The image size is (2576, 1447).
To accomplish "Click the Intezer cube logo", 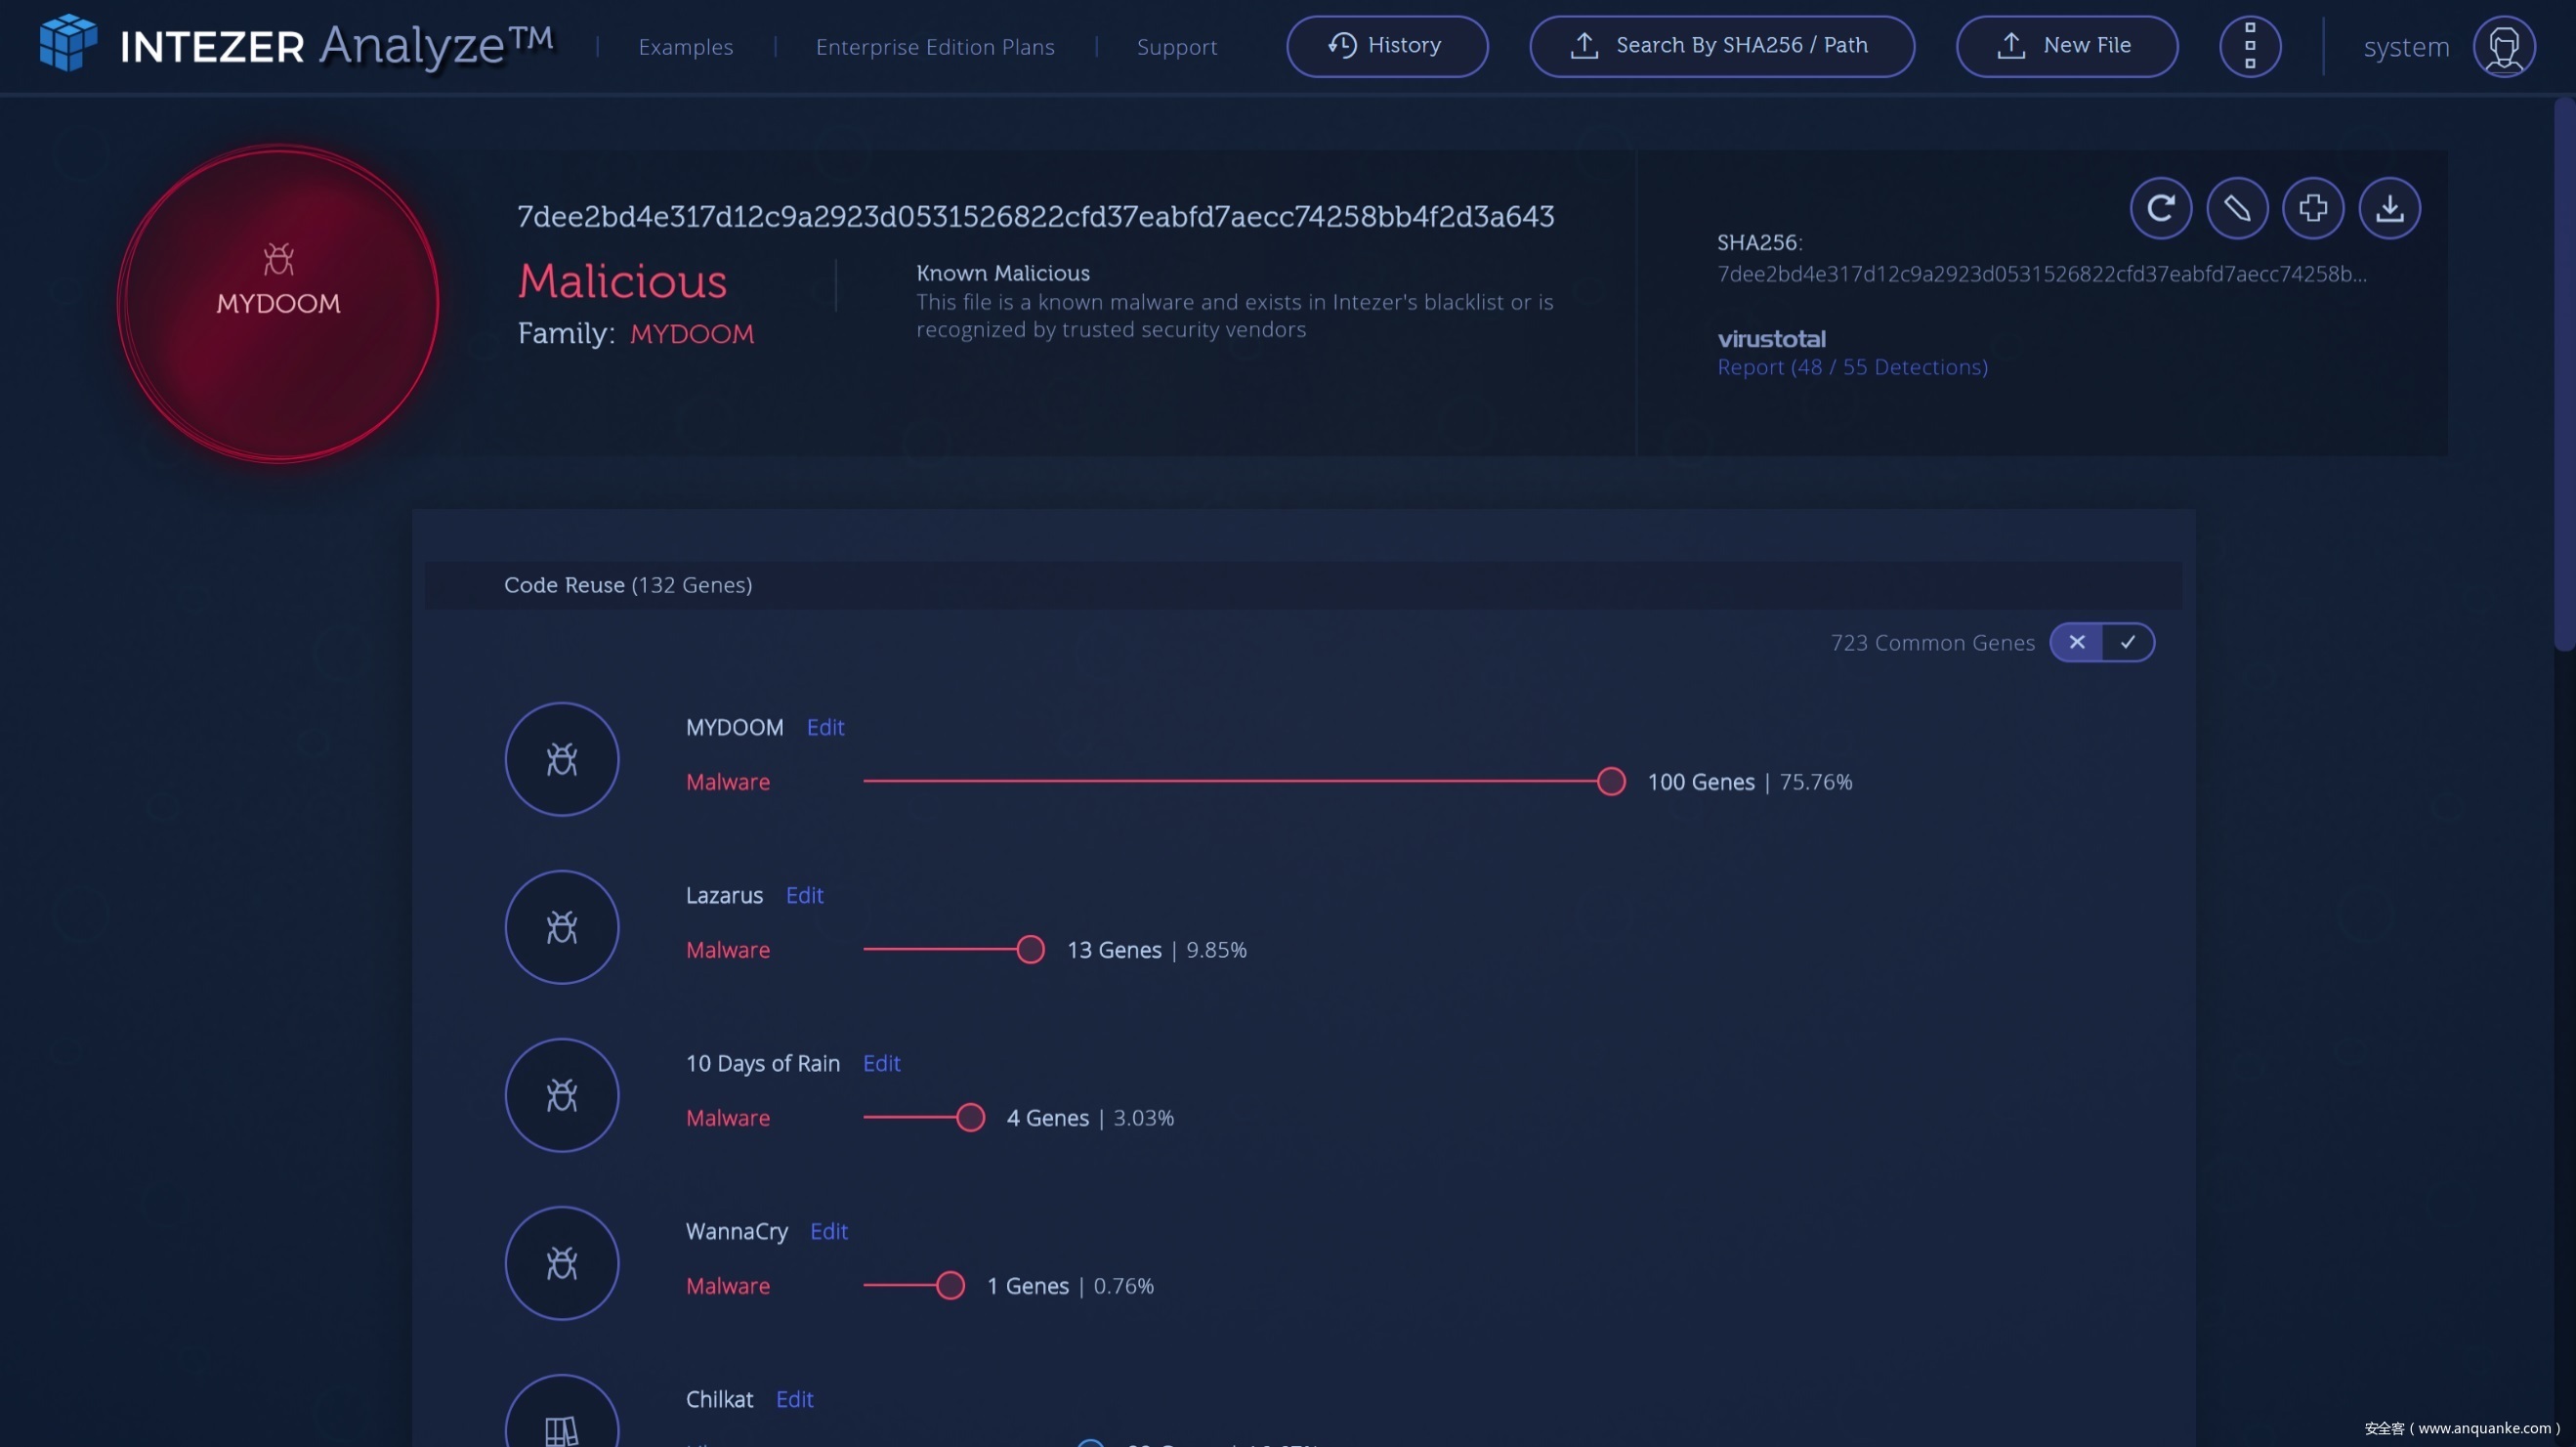I will 68,43.
